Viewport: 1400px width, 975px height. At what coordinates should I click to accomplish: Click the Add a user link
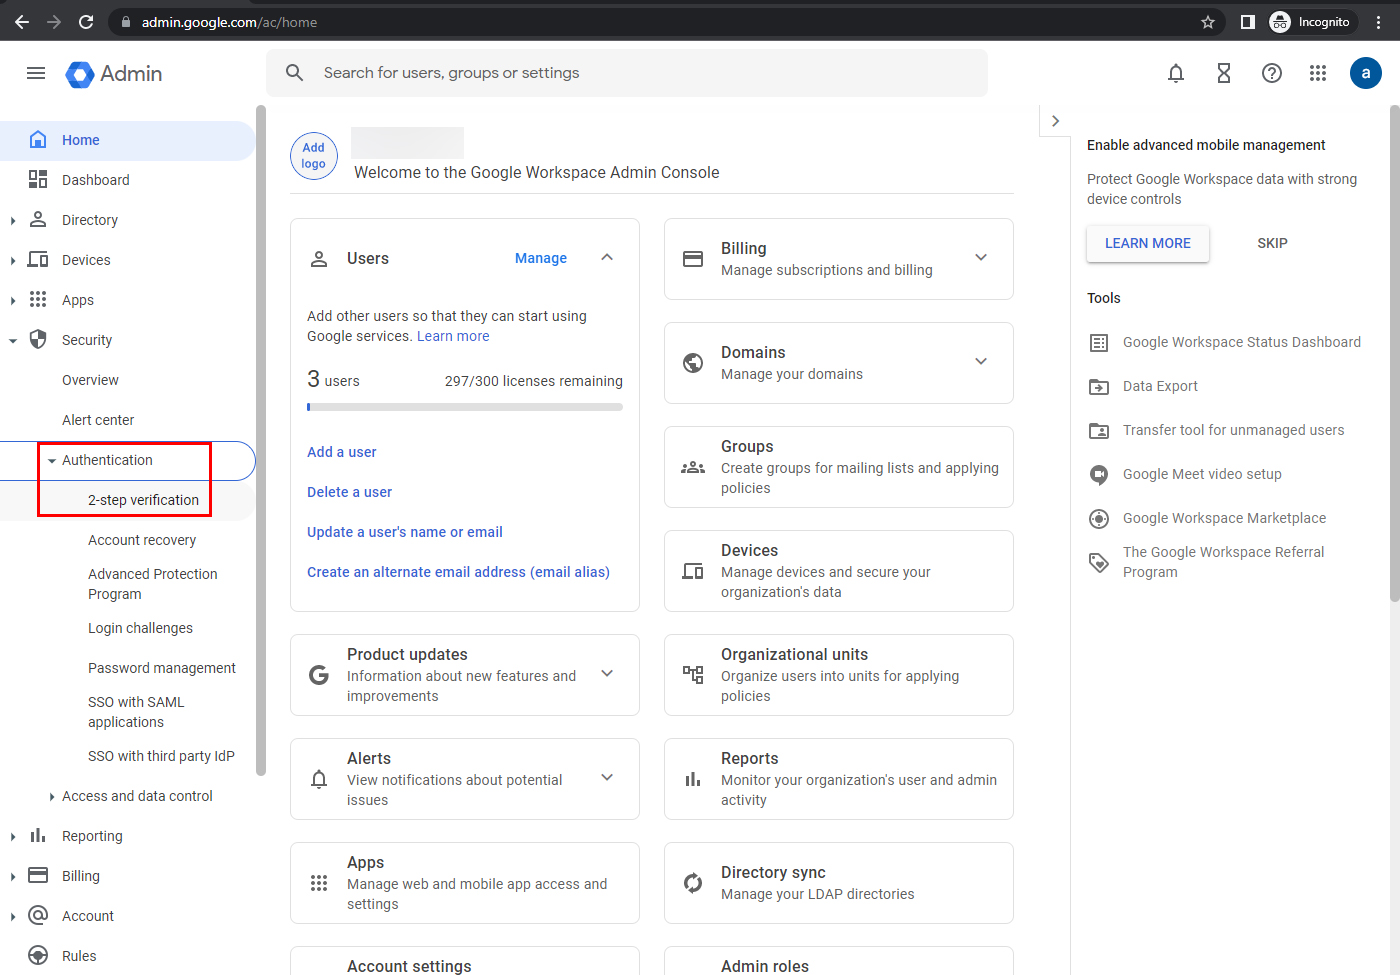[342, 452]
